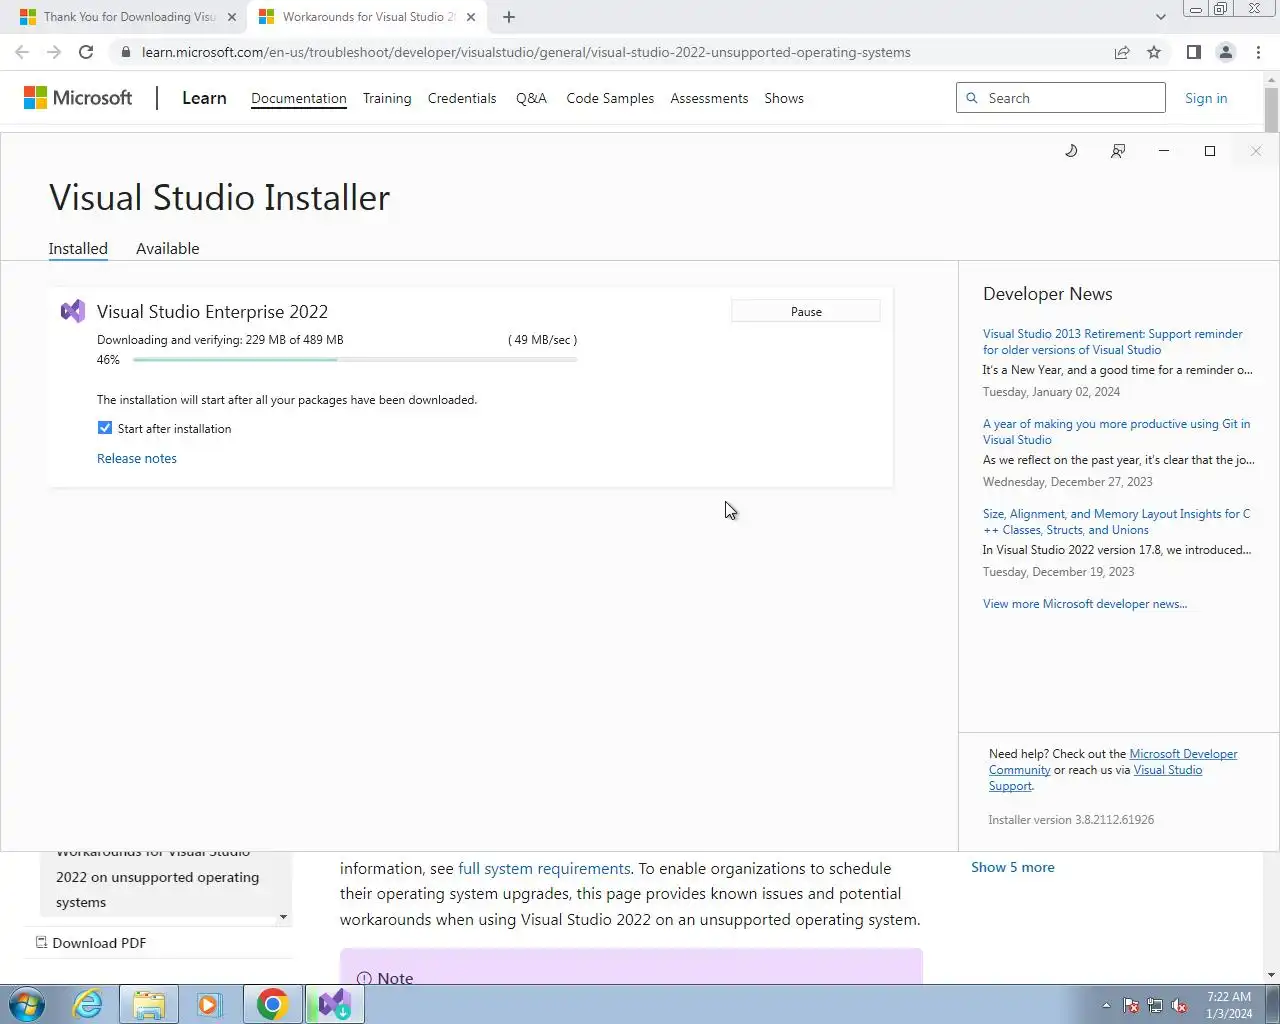Close the Thank You for Downloading tab

click(231, 17)
